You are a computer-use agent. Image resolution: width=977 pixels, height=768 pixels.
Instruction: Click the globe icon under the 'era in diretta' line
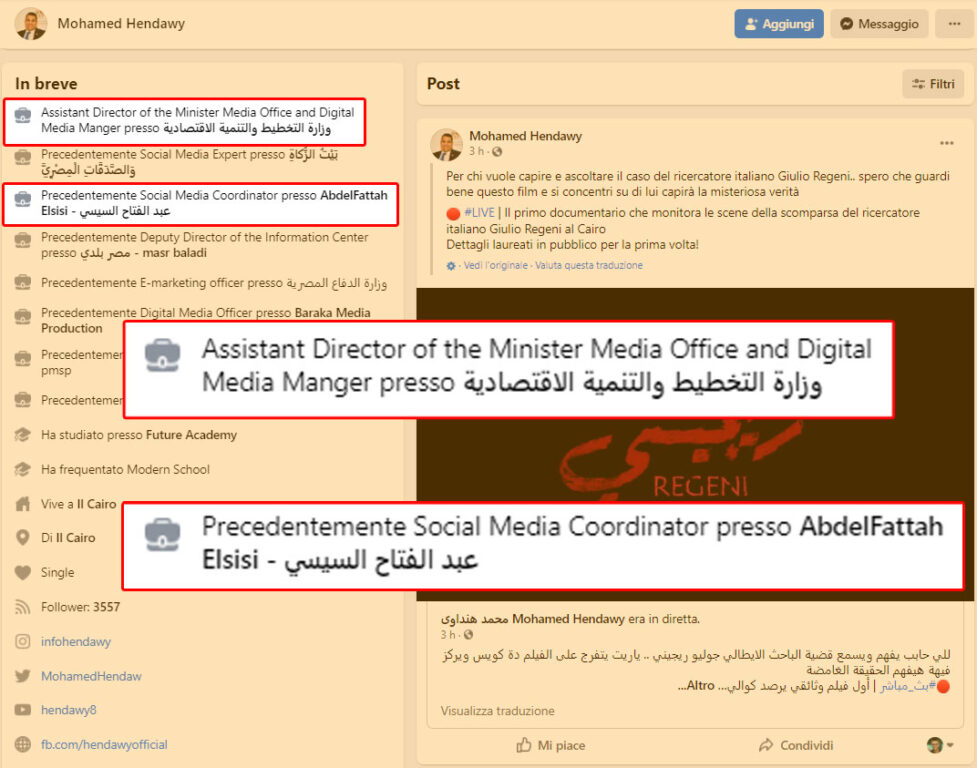(469, 635)
